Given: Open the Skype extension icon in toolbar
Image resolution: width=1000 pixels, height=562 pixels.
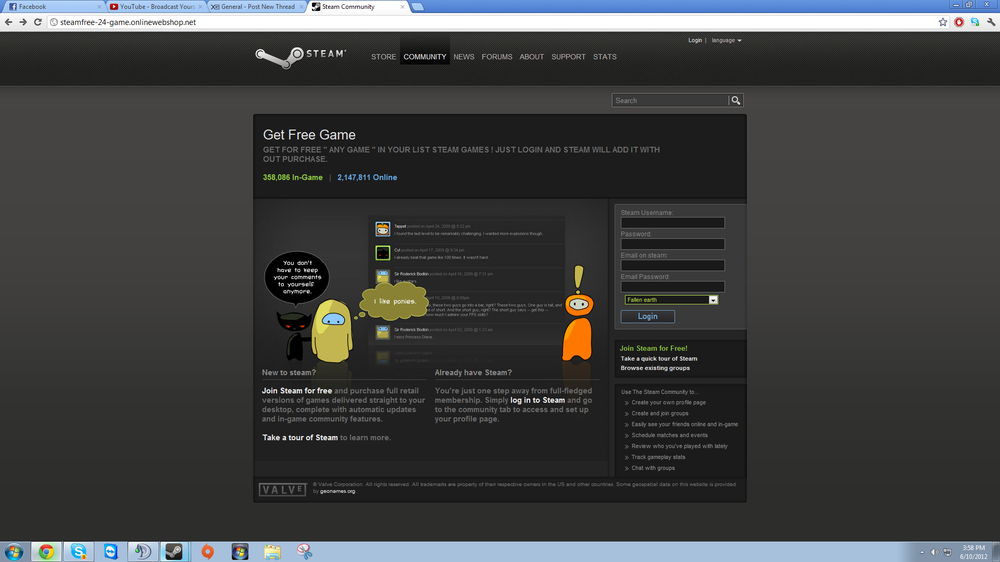Looking at the screenshot, I should point(974,22).
